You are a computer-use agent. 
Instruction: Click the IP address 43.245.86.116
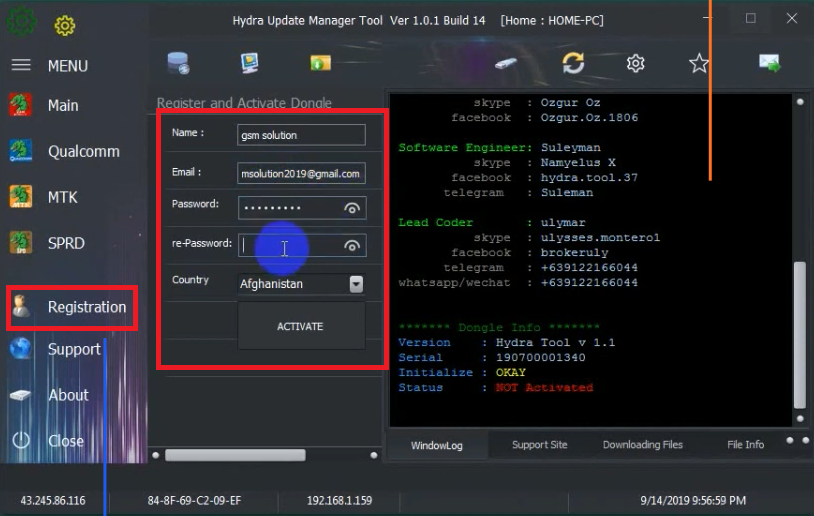53,500
